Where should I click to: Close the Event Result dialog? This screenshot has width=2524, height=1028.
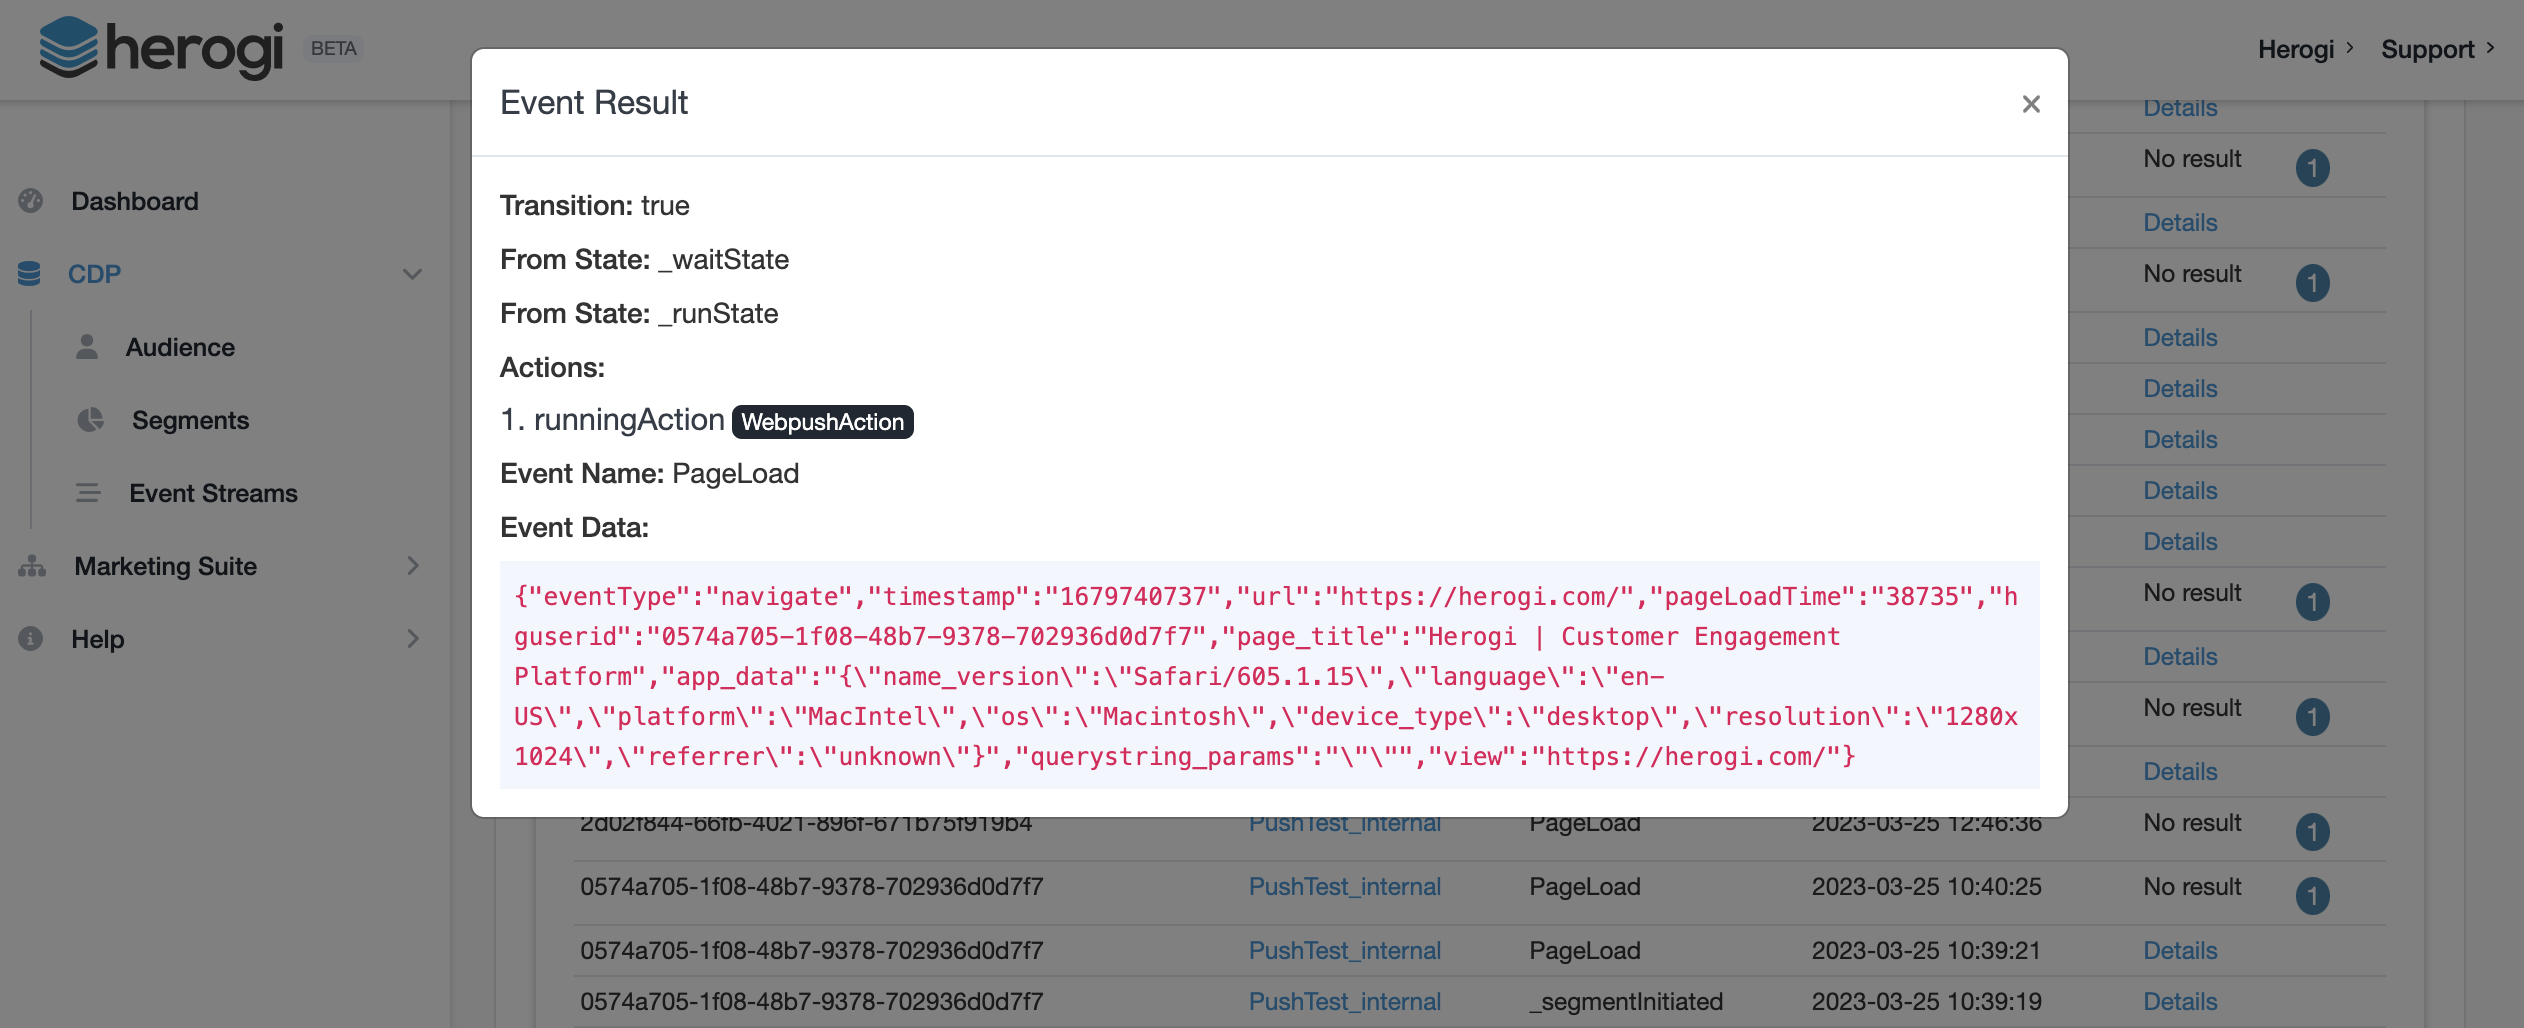coord(2030,104)
